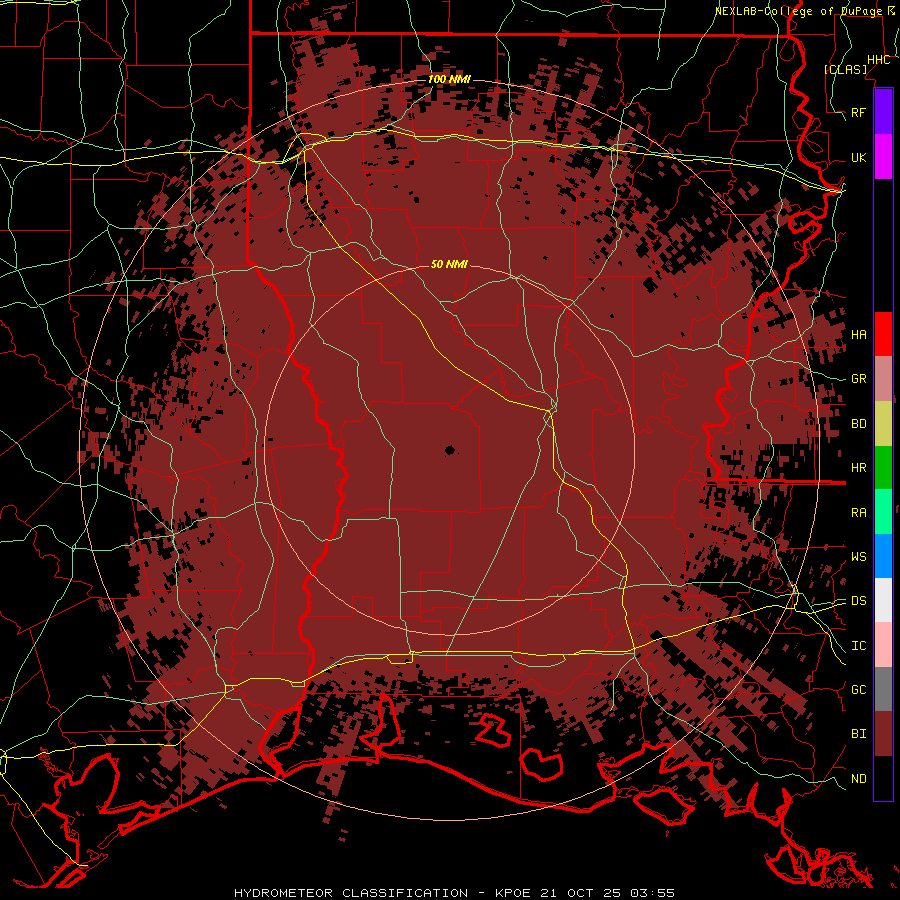Click the 100 NMI range ring label
The width and height of the screenshot is (900, 900).
pos(449,79)
